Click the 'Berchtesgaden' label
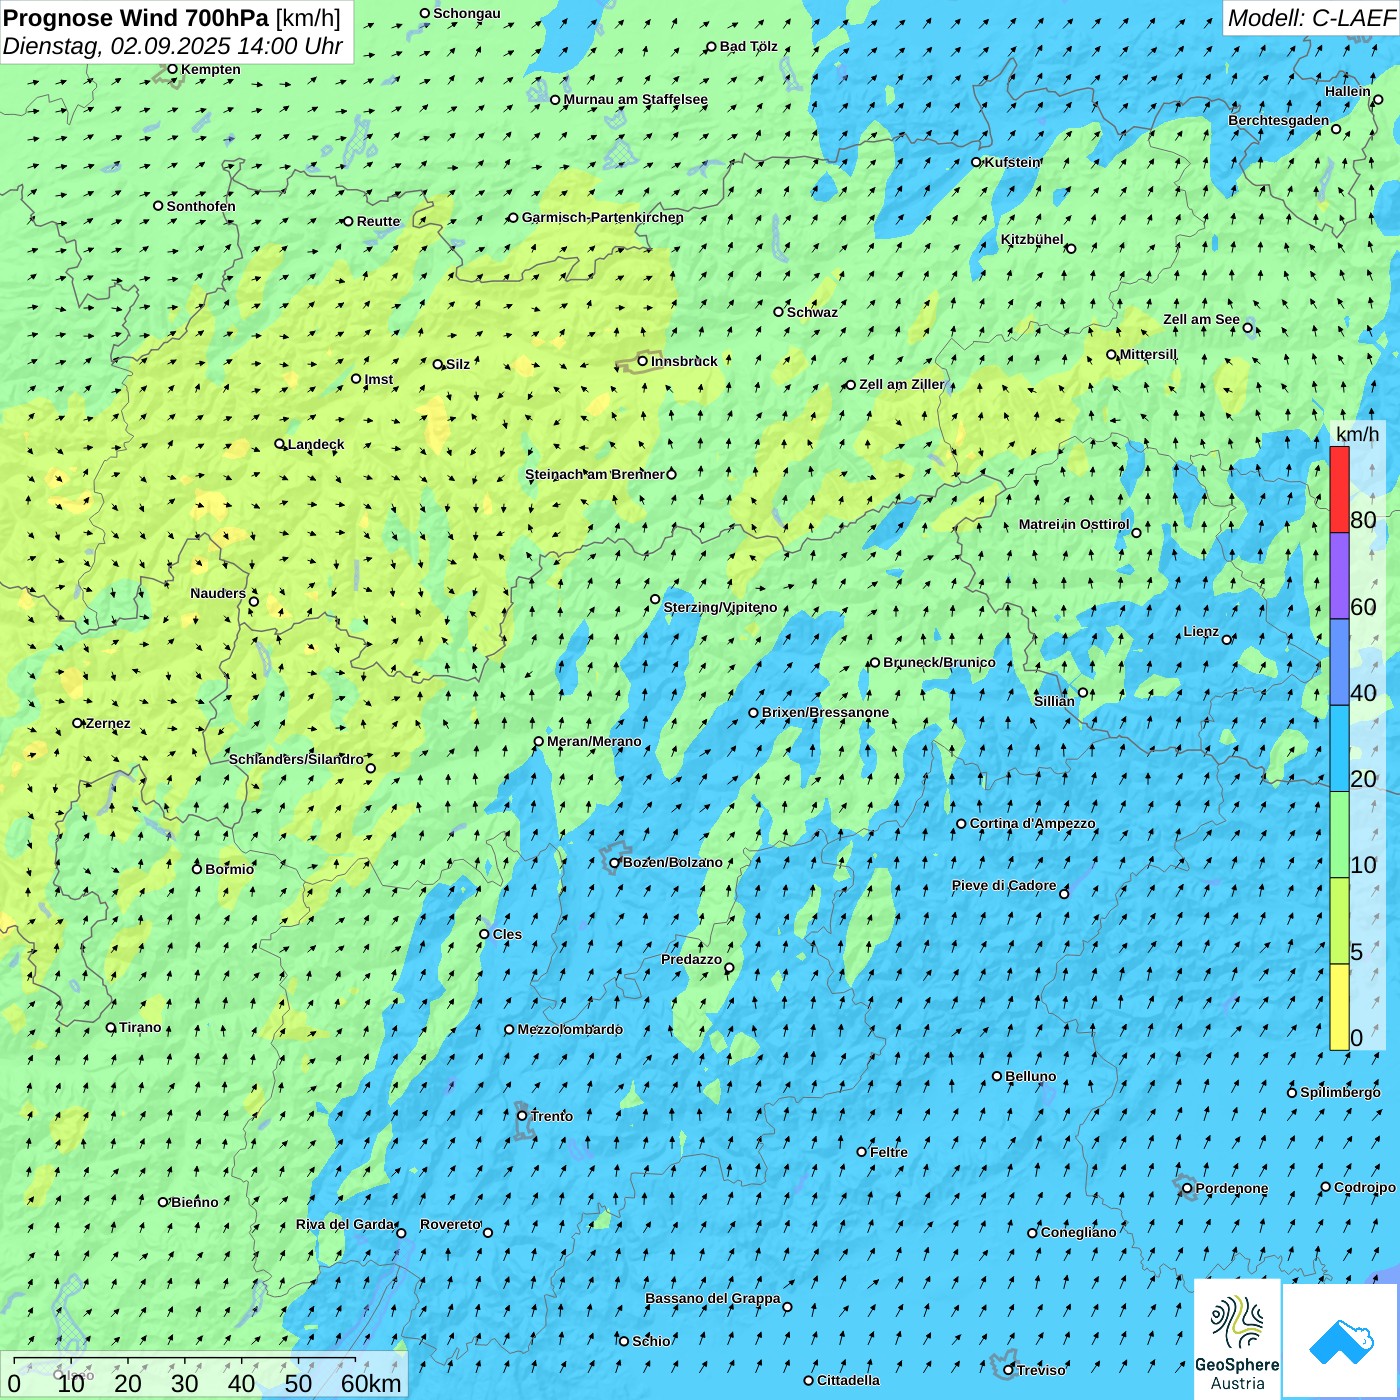1400x1400 pixels. (1279, 120)
